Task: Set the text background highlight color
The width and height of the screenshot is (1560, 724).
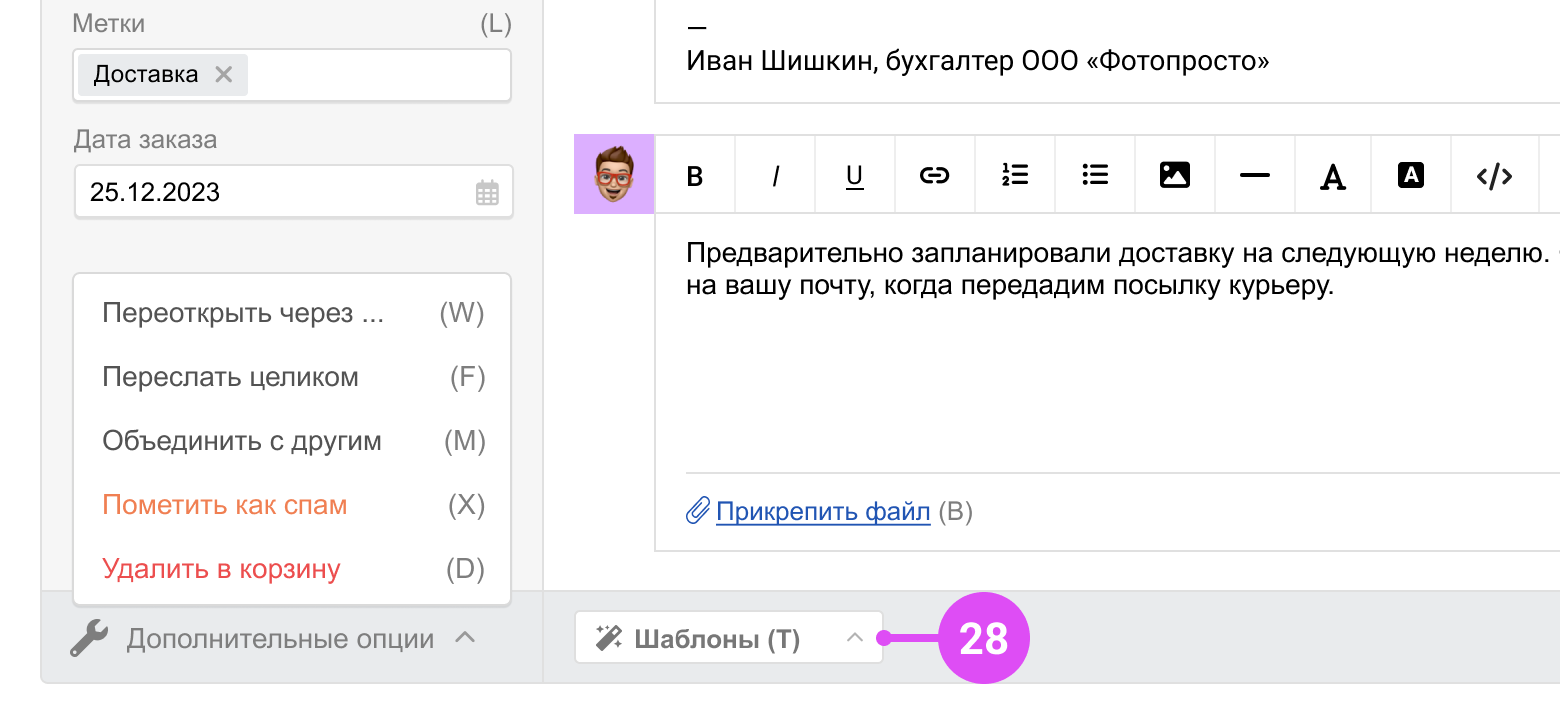Action: point(1411,176)
